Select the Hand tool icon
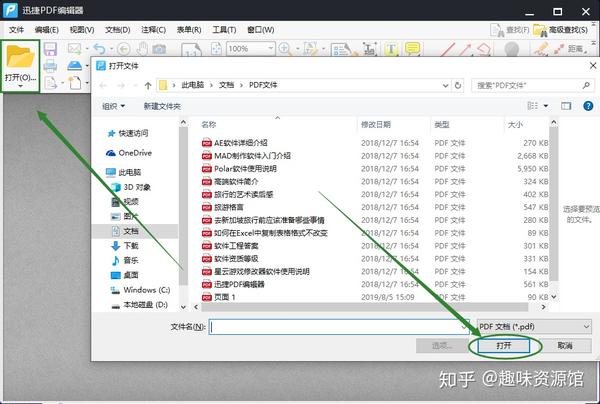 click(x=142, y=49)
